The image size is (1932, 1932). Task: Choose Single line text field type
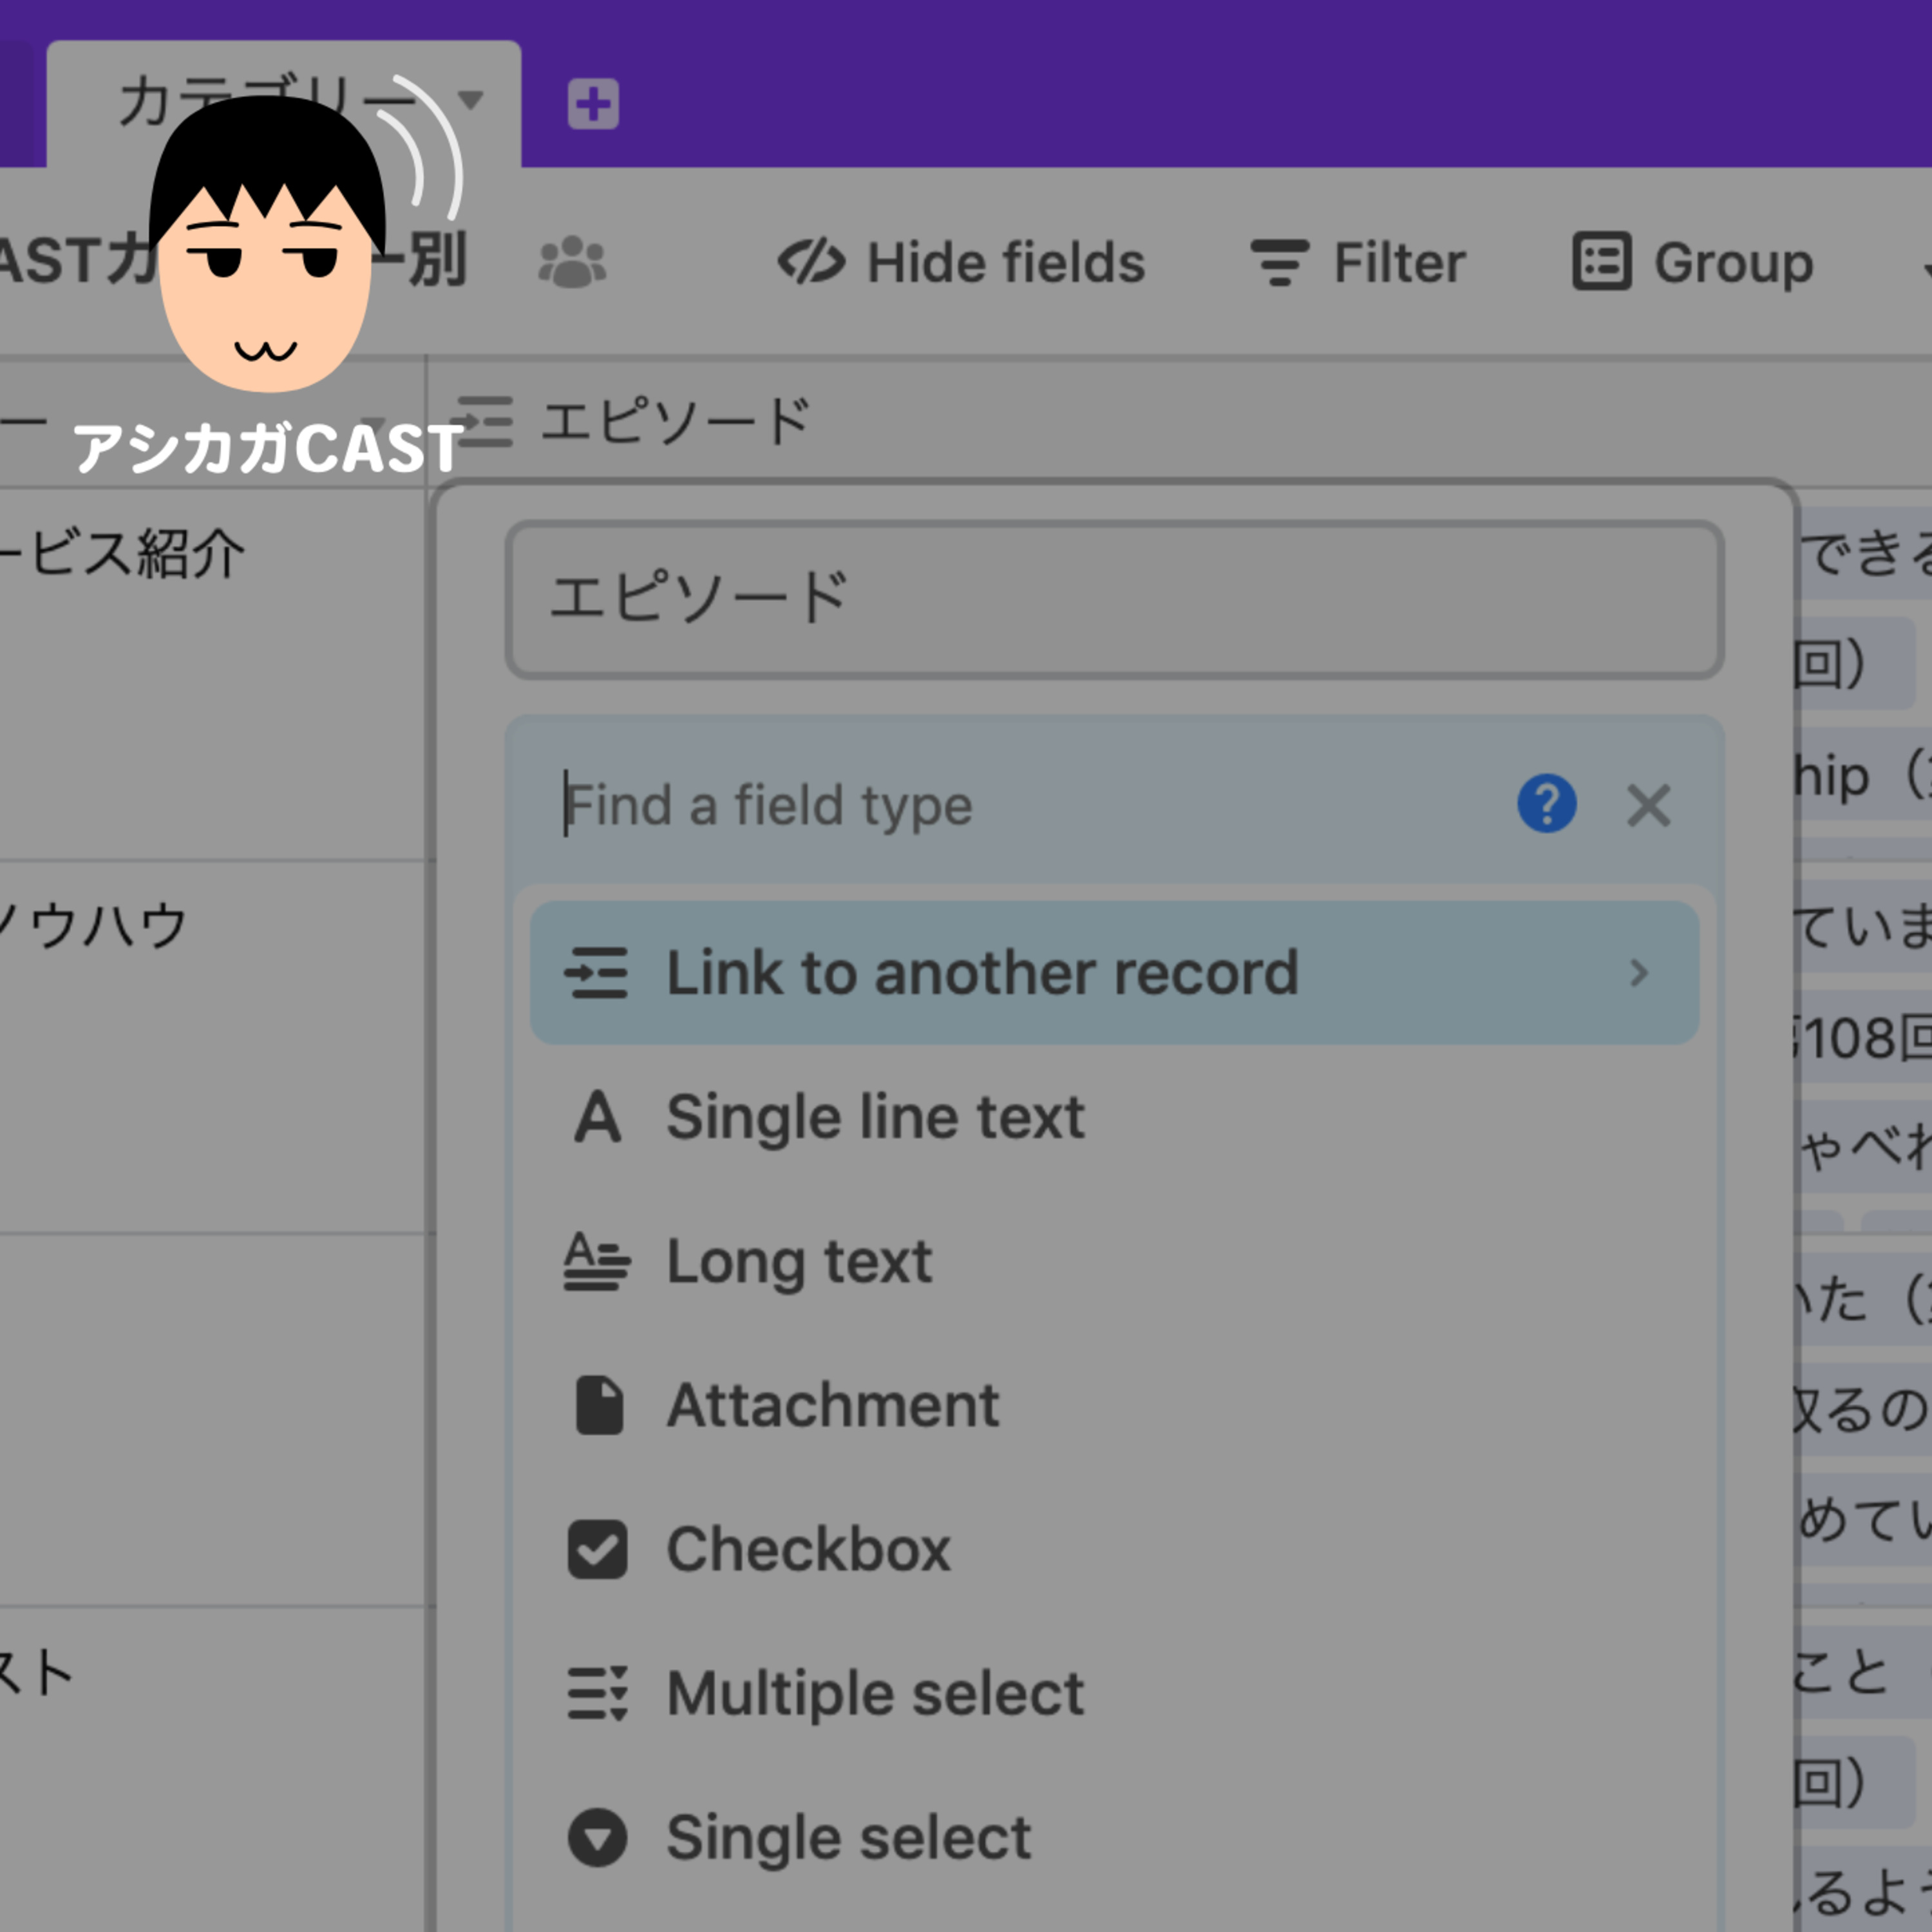click(x=875, y=1117)
